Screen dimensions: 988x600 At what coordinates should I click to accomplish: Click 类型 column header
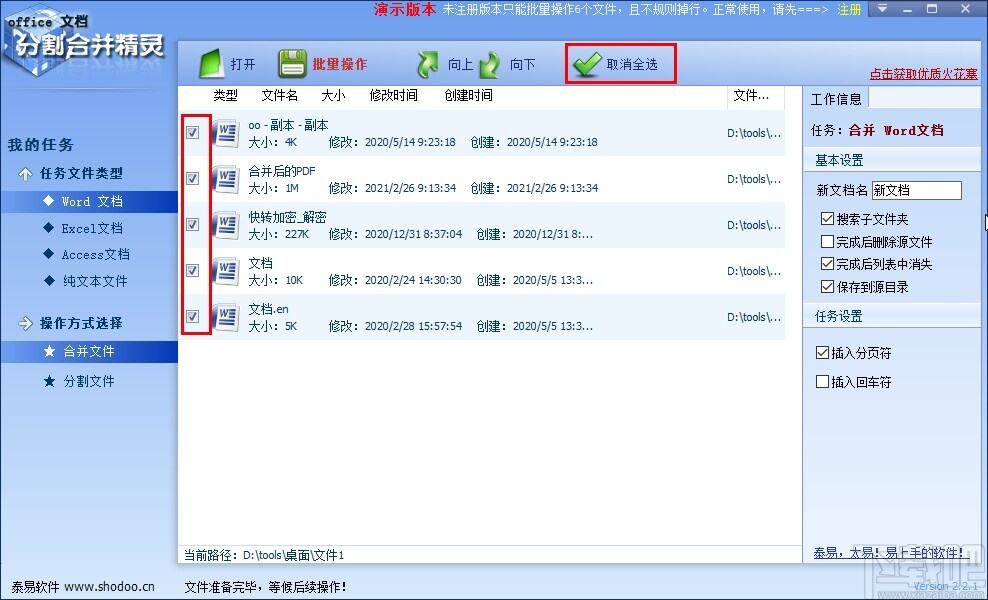226,96
